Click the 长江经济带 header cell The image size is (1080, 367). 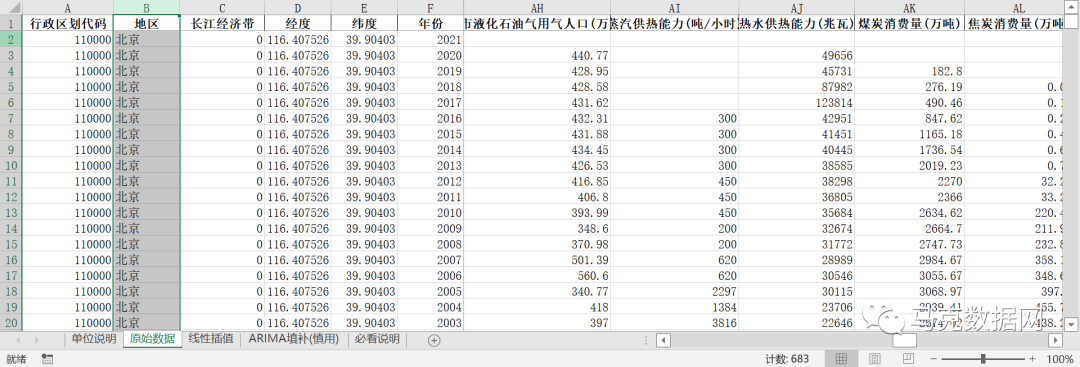pos(222,23)
